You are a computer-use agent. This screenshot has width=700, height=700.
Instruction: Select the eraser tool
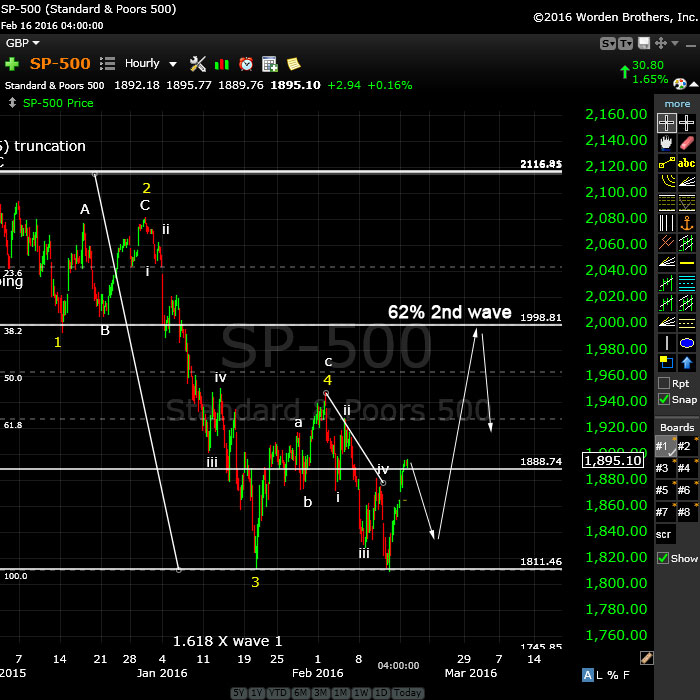coord(687,143)
